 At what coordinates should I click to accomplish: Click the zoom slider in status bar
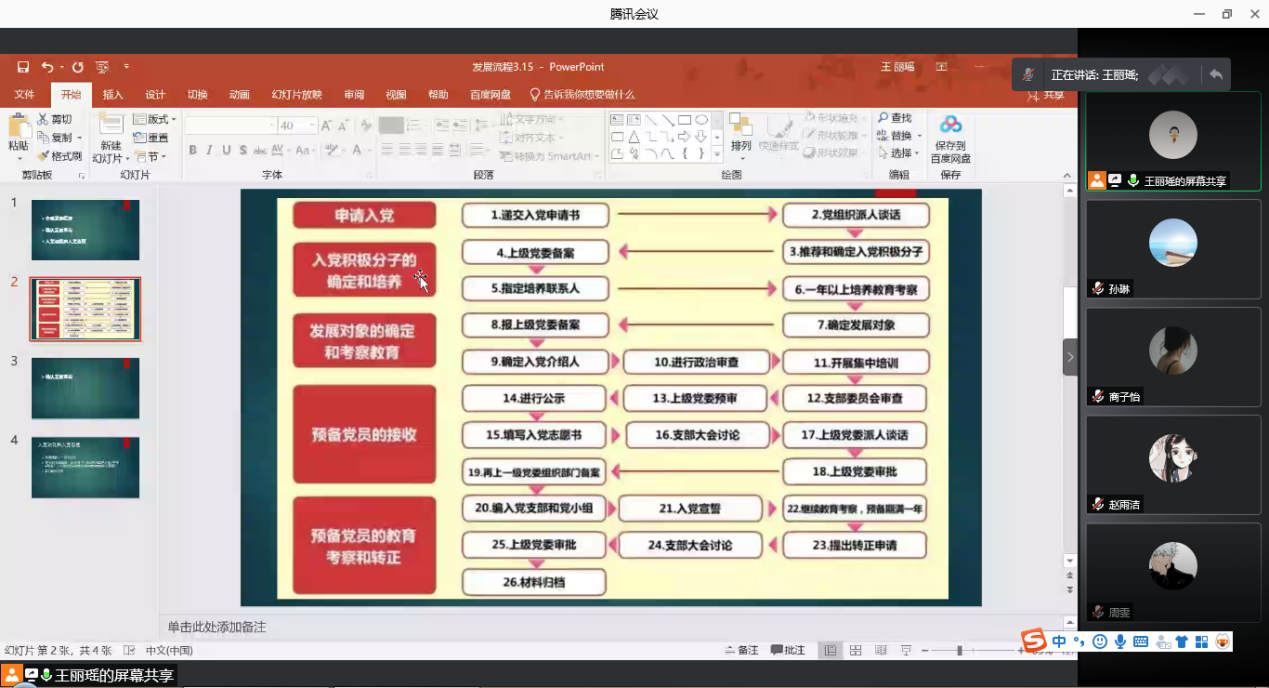coord(959,650)
